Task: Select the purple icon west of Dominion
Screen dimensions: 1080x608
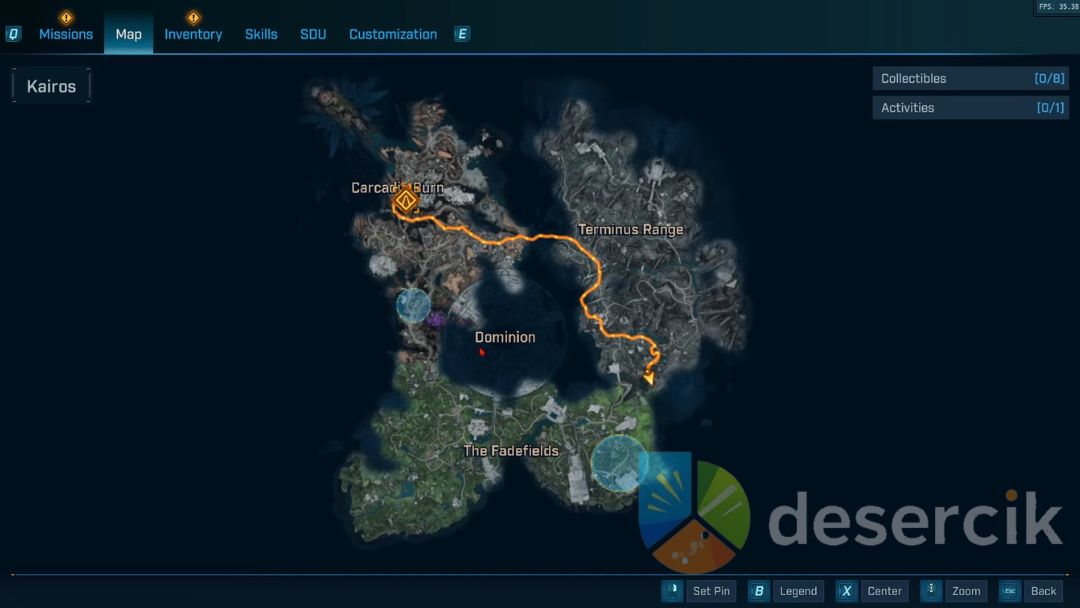Action: point(435,320)
